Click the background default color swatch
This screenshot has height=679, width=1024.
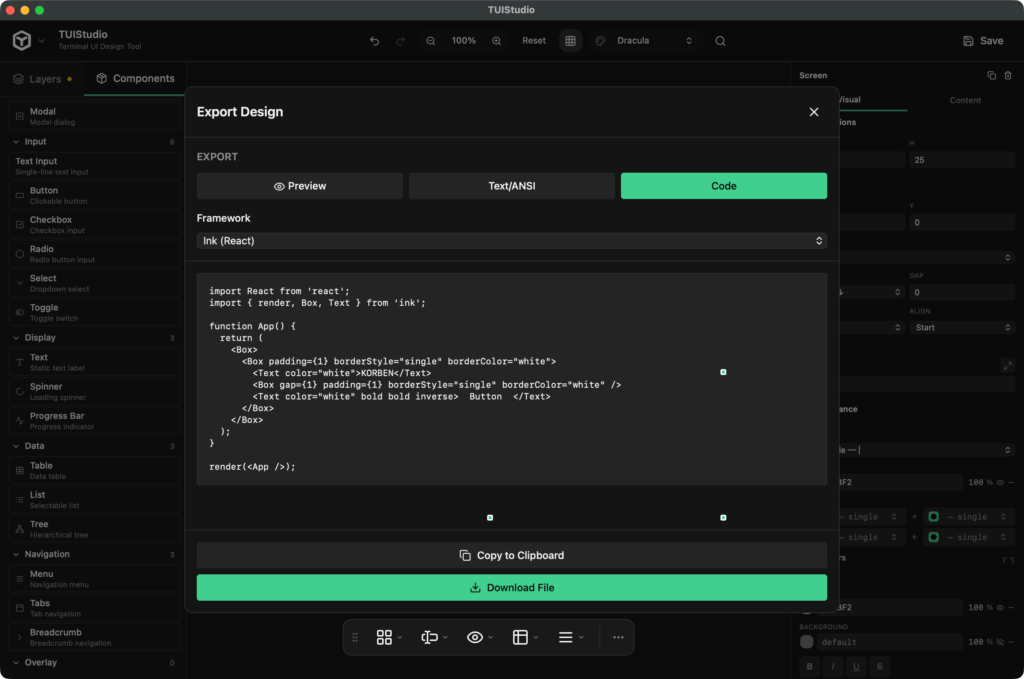click(x=807, y=642)
